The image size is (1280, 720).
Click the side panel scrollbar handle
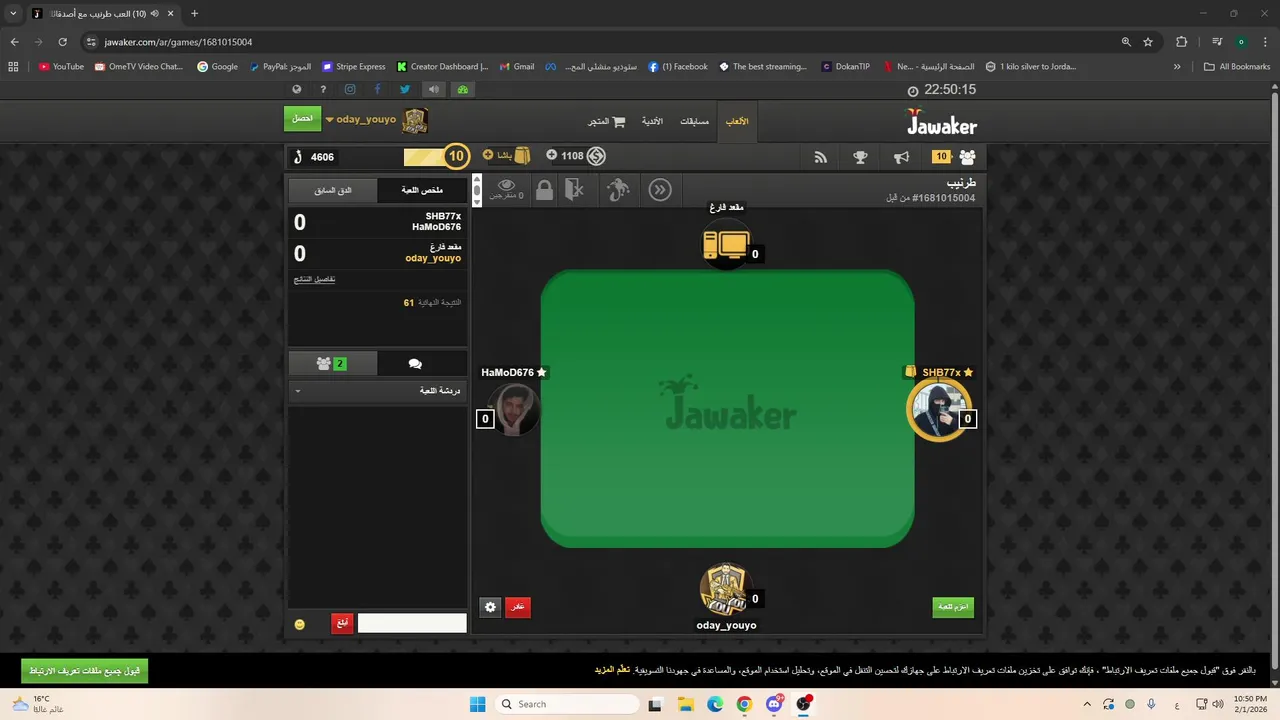pyautogui.click(x=477, y=189)
